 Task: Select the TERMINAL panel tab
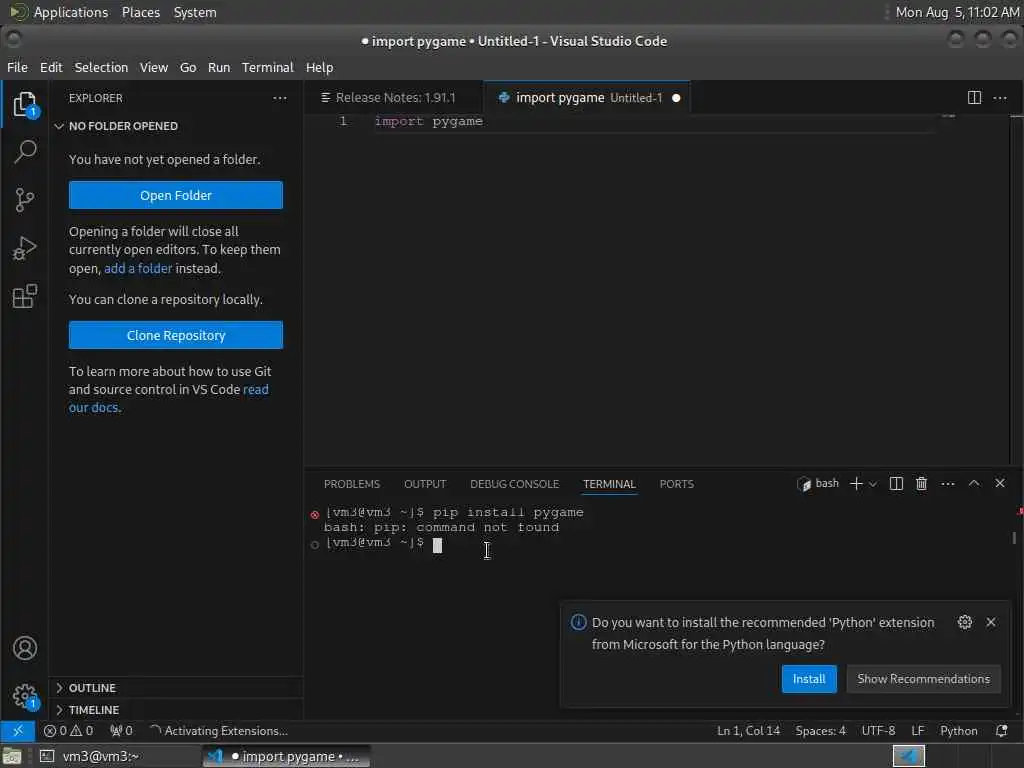(609, 484)
